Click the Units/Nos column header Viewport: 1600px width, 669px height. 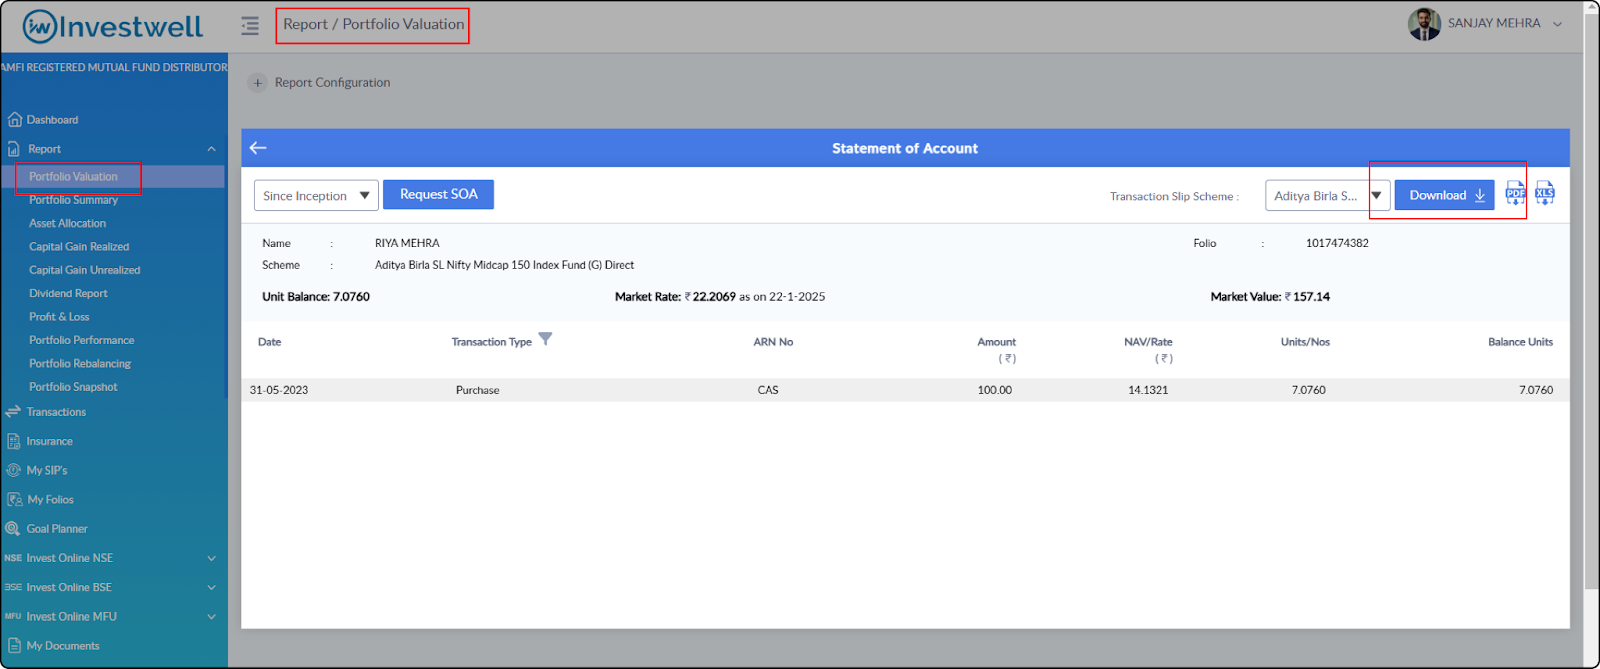pyautogui.click(x=1305, y=342)
